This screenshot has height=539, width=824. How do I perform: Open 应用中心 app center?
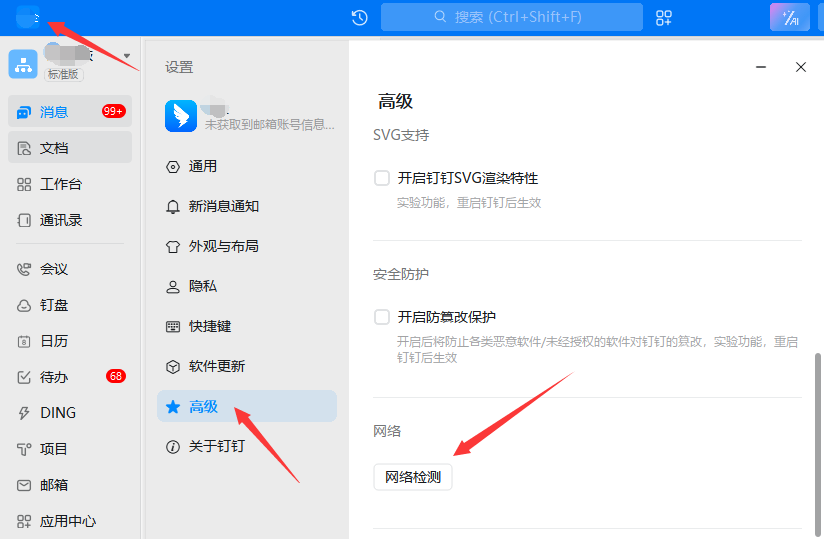pyautogui.click(x=70, y=521)
